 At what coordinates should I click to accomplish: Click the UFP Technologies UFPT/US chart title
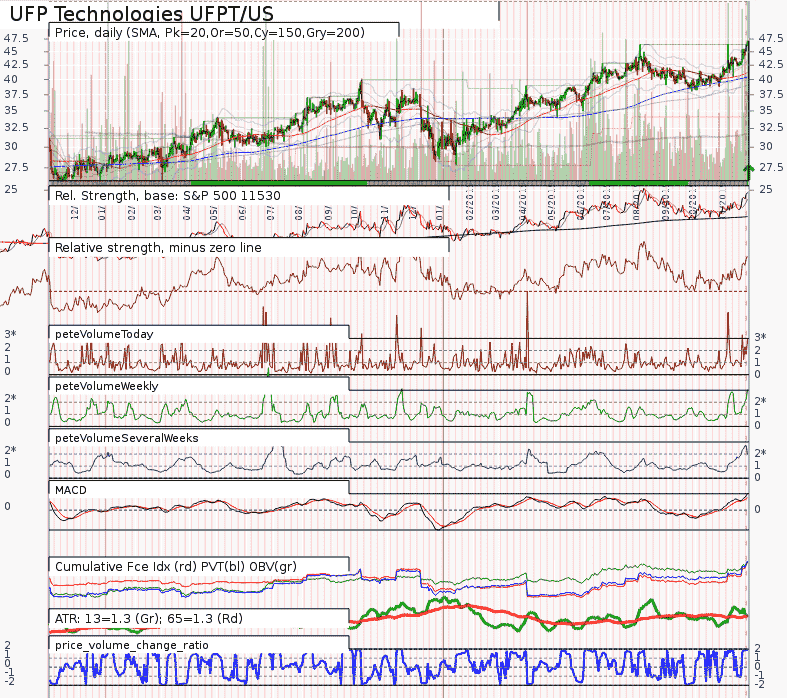pyautogui.click(x=142, y=14)
